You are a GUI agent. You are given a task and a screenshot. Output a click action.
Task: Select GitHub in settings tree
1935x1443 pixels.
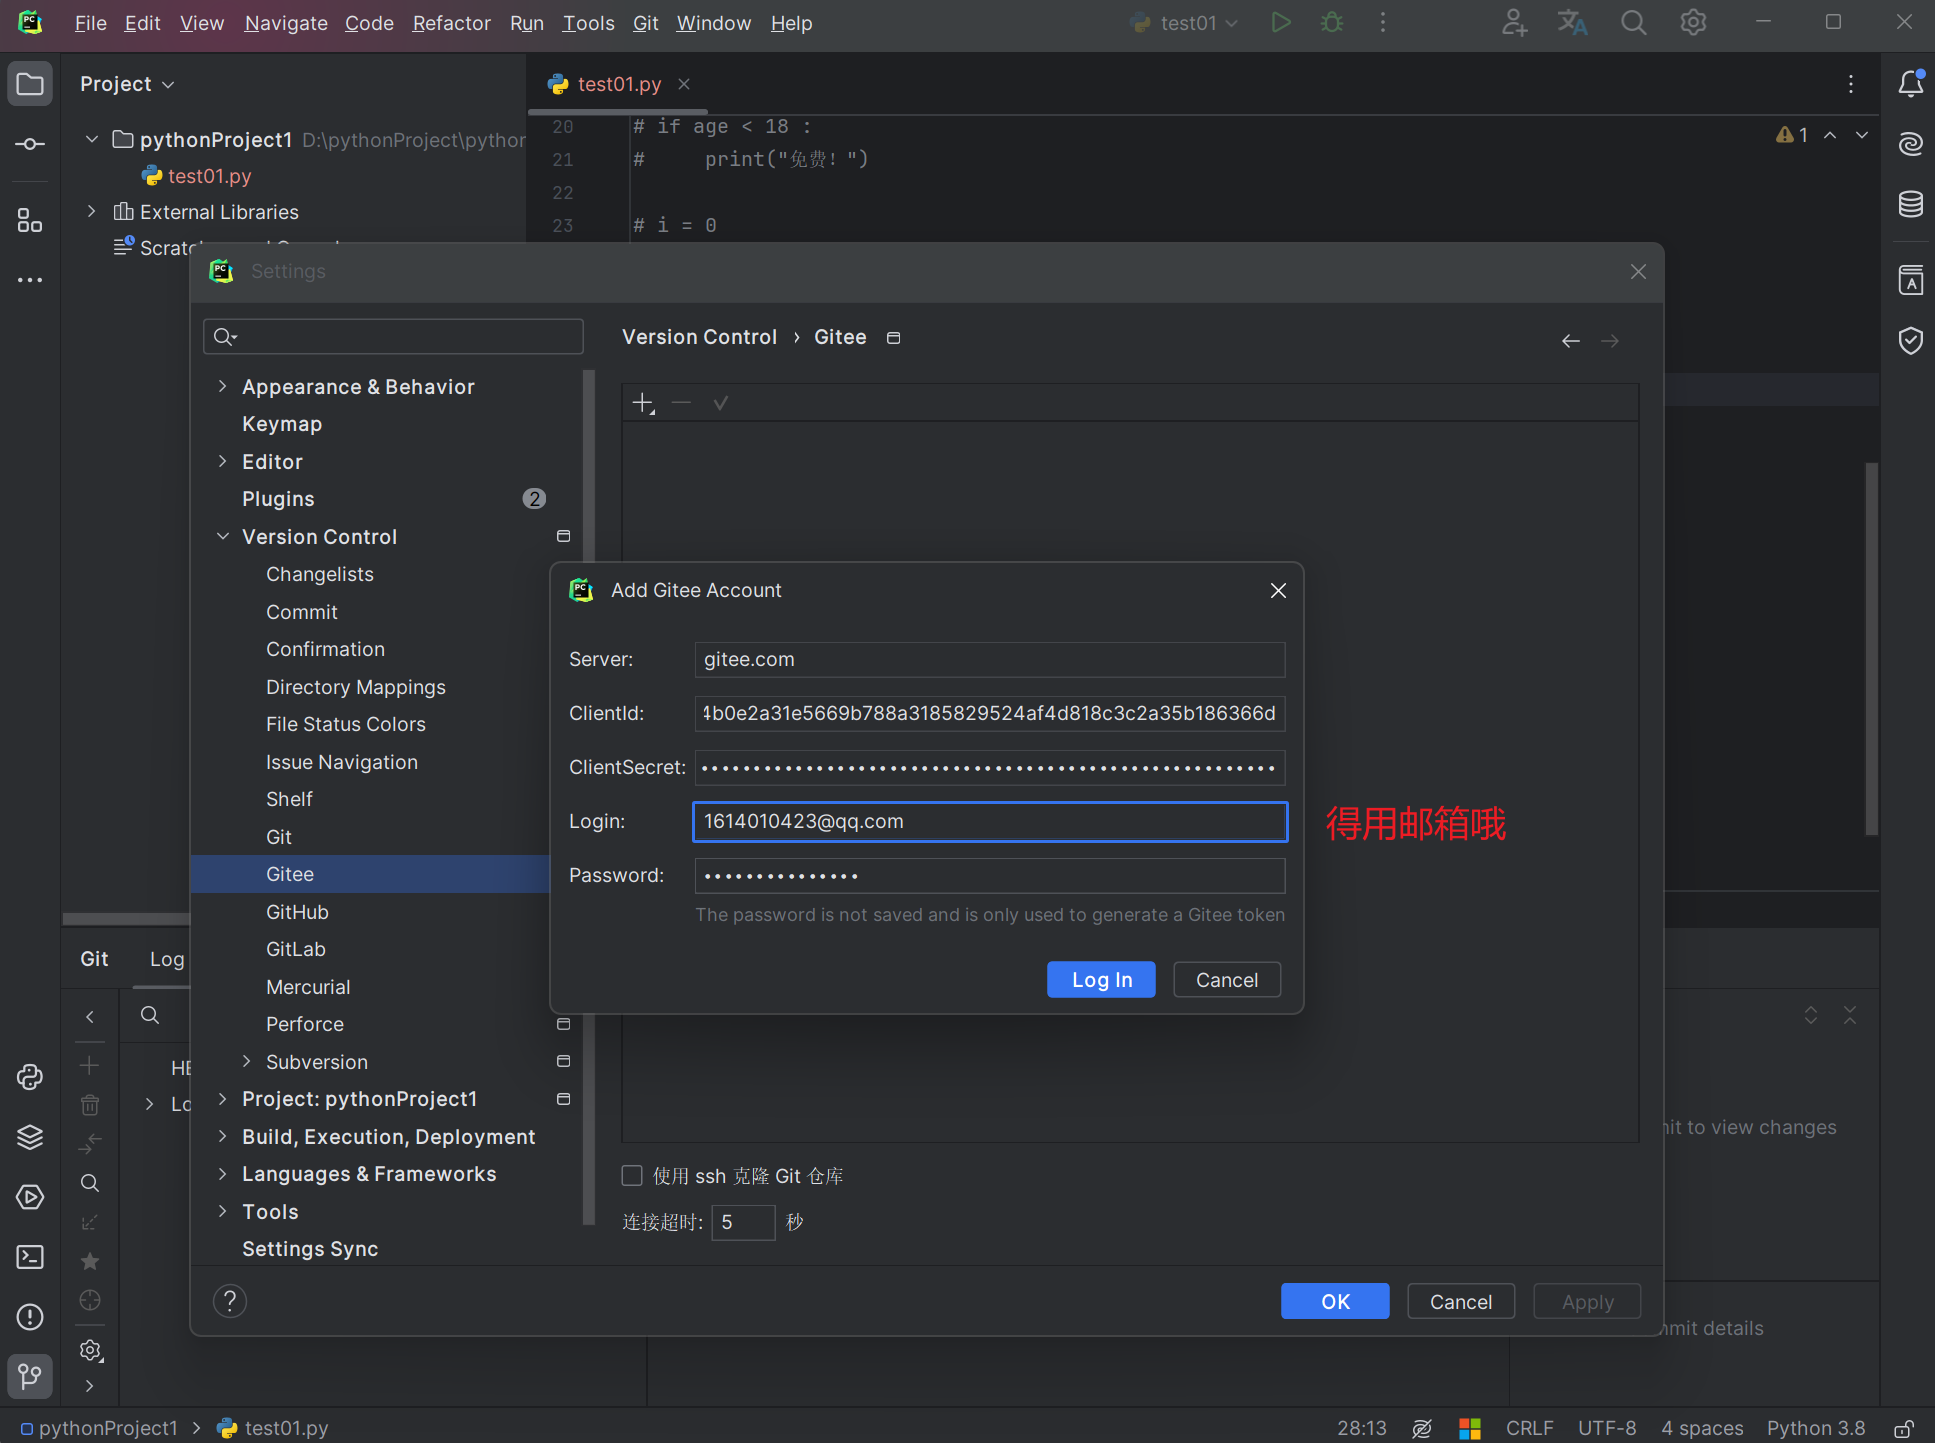tap(297, 912)
